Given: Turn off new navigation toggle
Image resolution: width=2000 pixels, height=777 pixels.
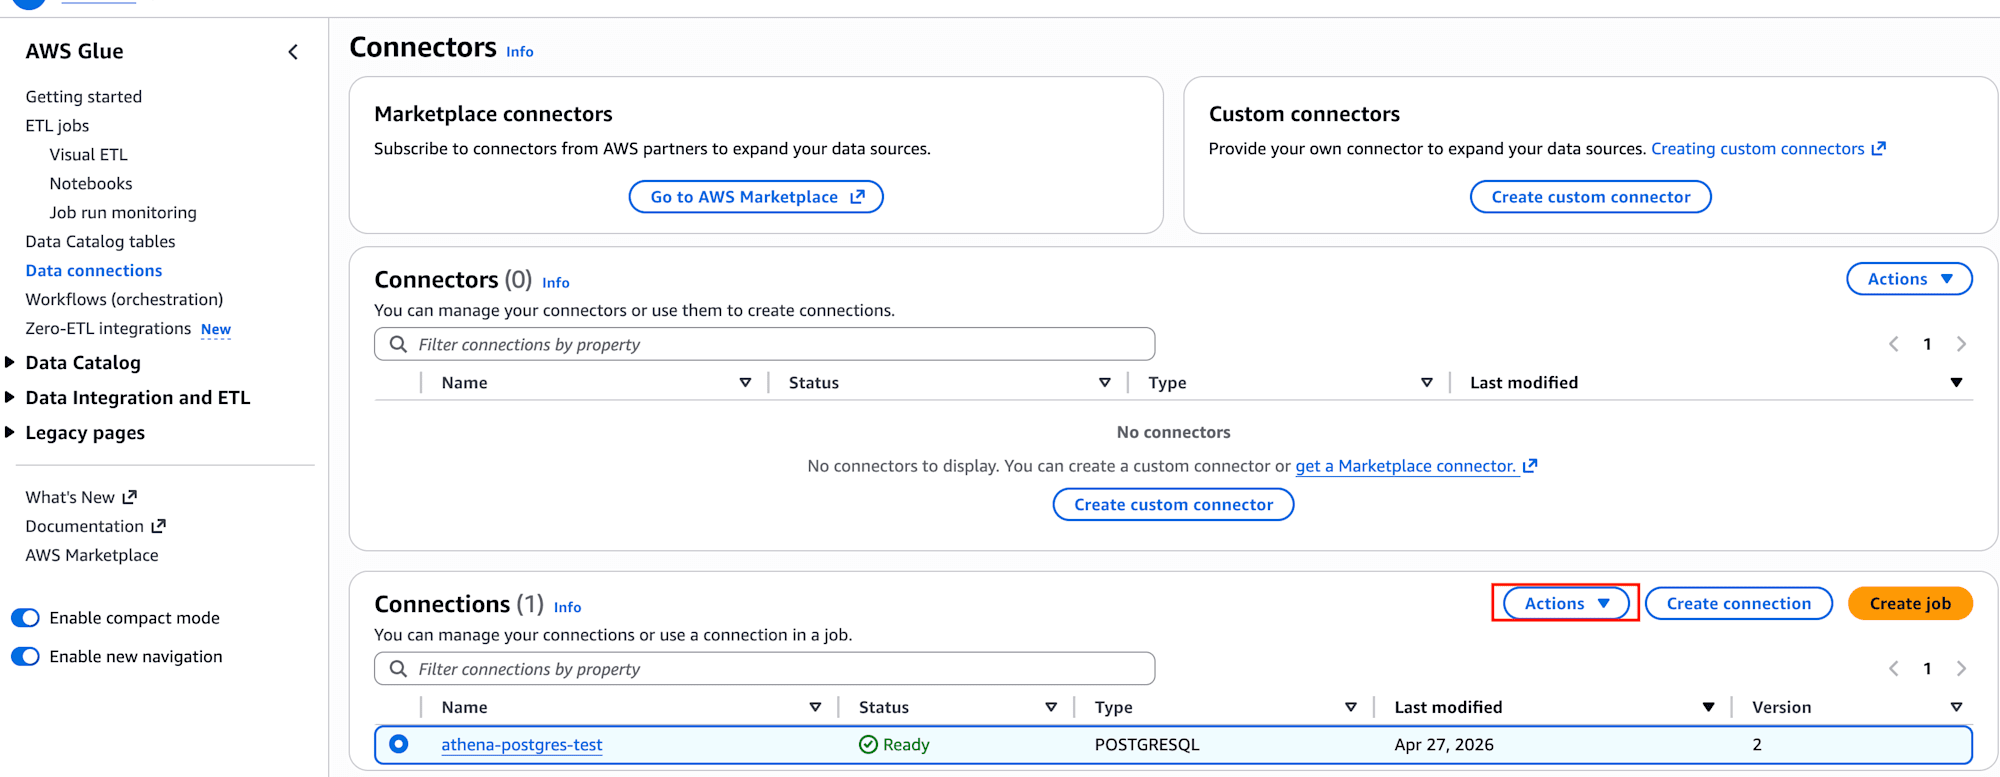Looking at the screenshot, I should coord(25,657).
